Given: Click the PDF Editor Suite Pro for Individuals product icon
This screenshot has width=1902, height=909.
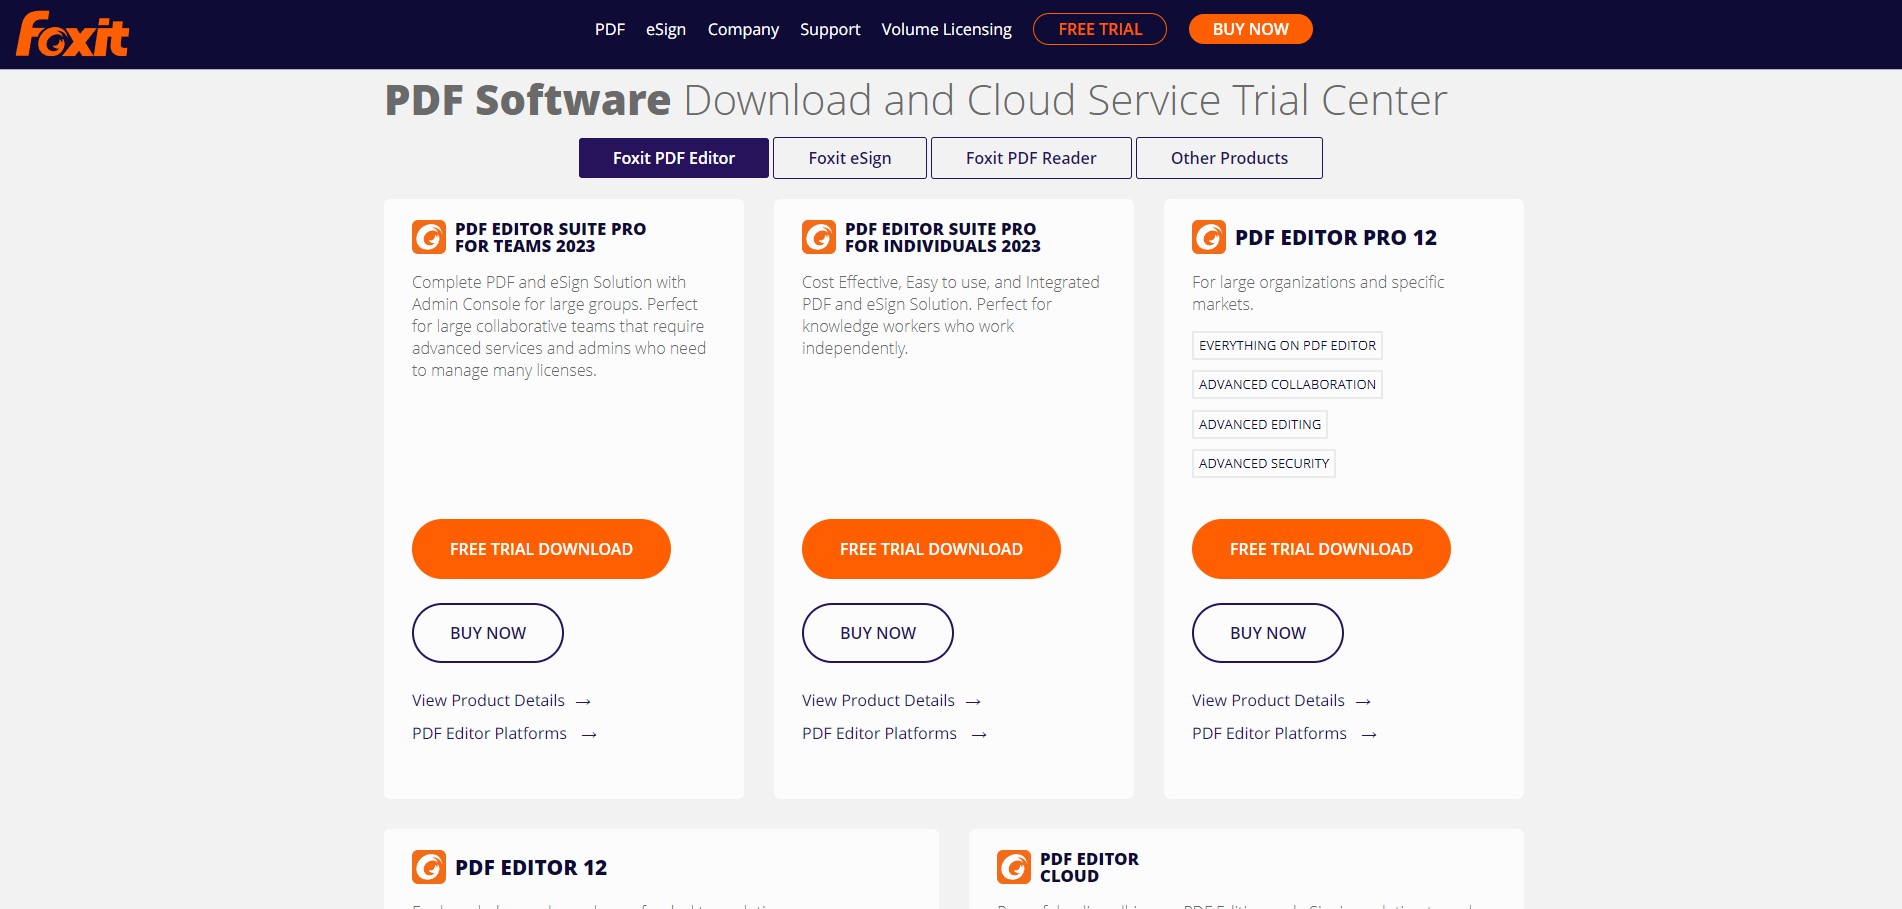Looking at the screenshot, I should click(819, 237).
